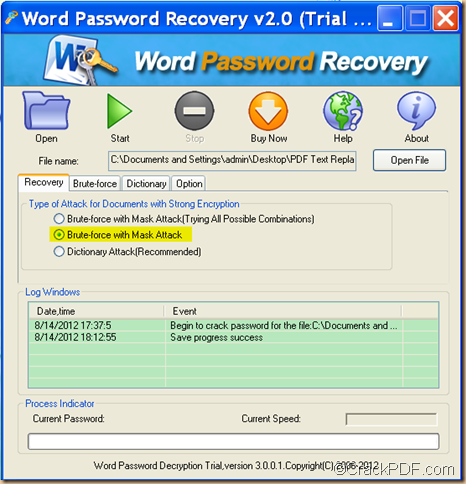
Task: Click the 'Begin to crack password' event entry
Action: click(x=284, y=325)
